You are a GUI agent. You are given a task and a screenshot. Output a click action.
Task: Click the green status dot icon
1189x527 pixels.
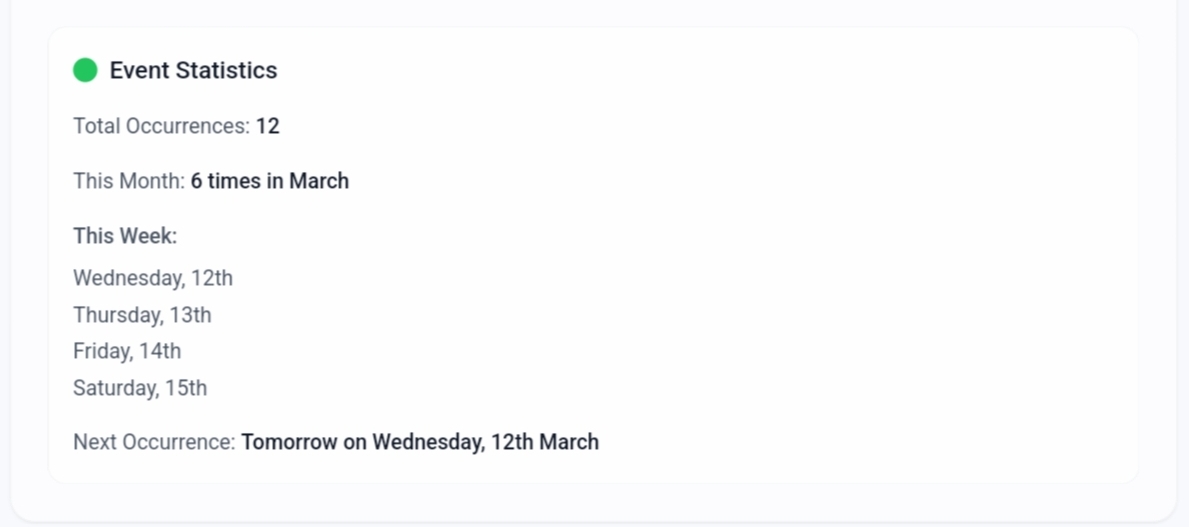[x=85, y=70]
